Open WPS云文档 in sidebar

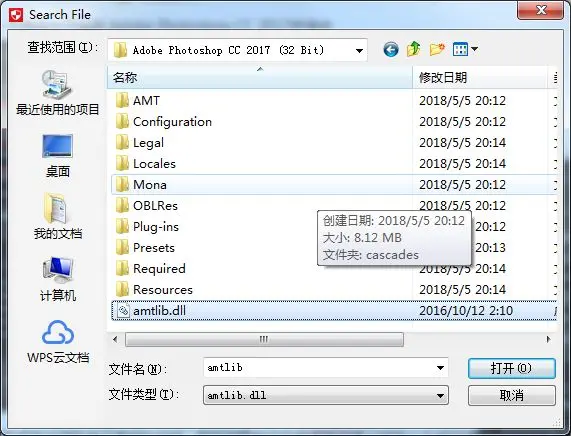58,342
